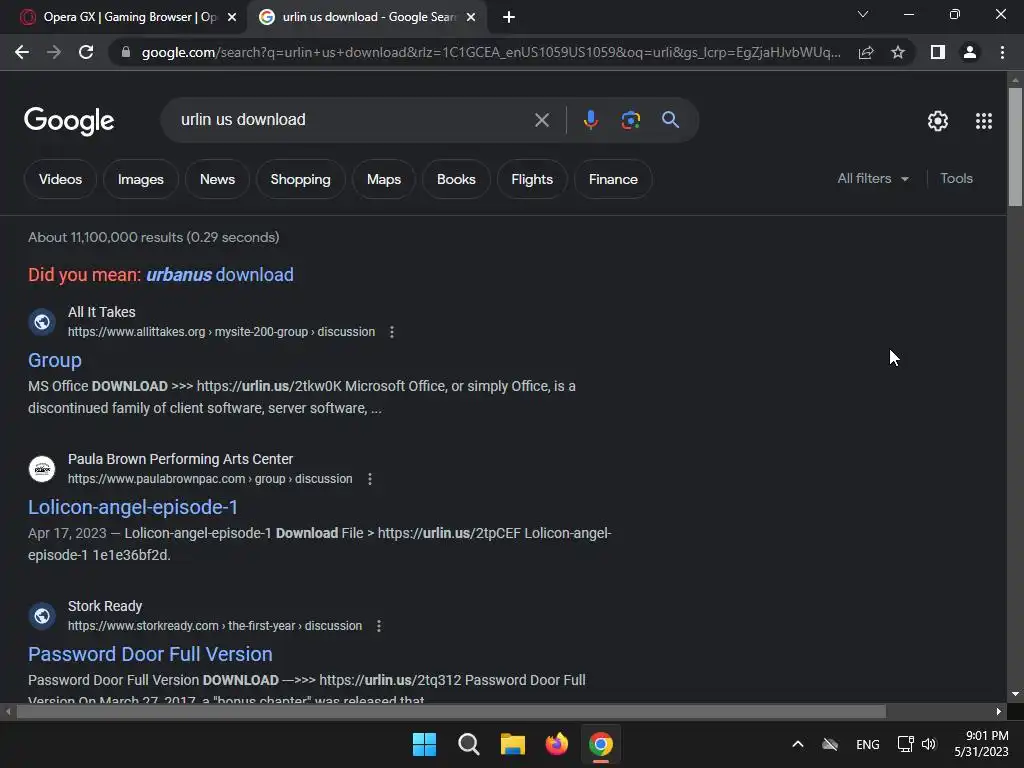
Task: Open more options for the All It Takes result
Action: (392, 332)
